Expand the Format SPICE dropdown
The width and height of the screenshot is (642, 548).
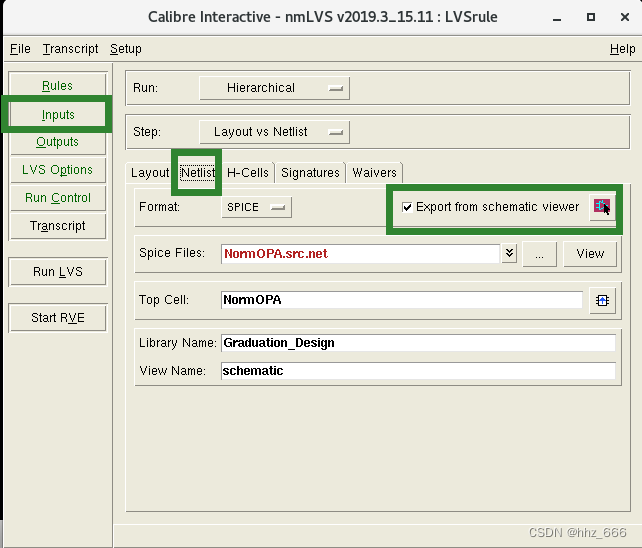256,207
